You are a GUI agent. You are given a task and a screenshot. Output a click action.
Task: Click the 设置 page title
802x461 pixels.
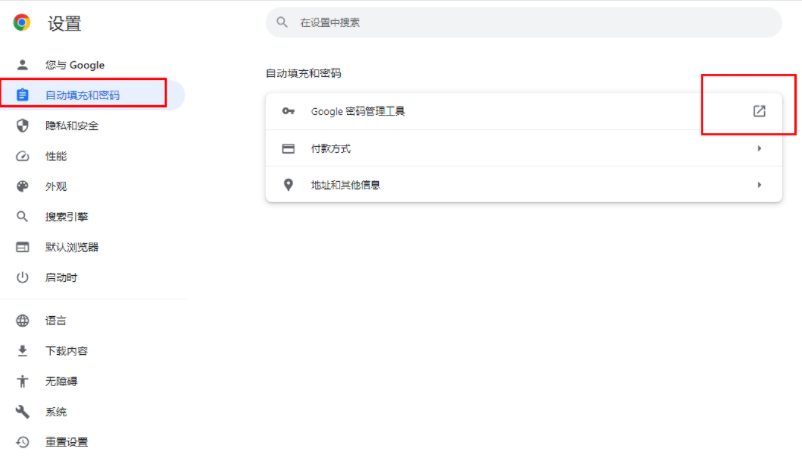click(64, 24)
